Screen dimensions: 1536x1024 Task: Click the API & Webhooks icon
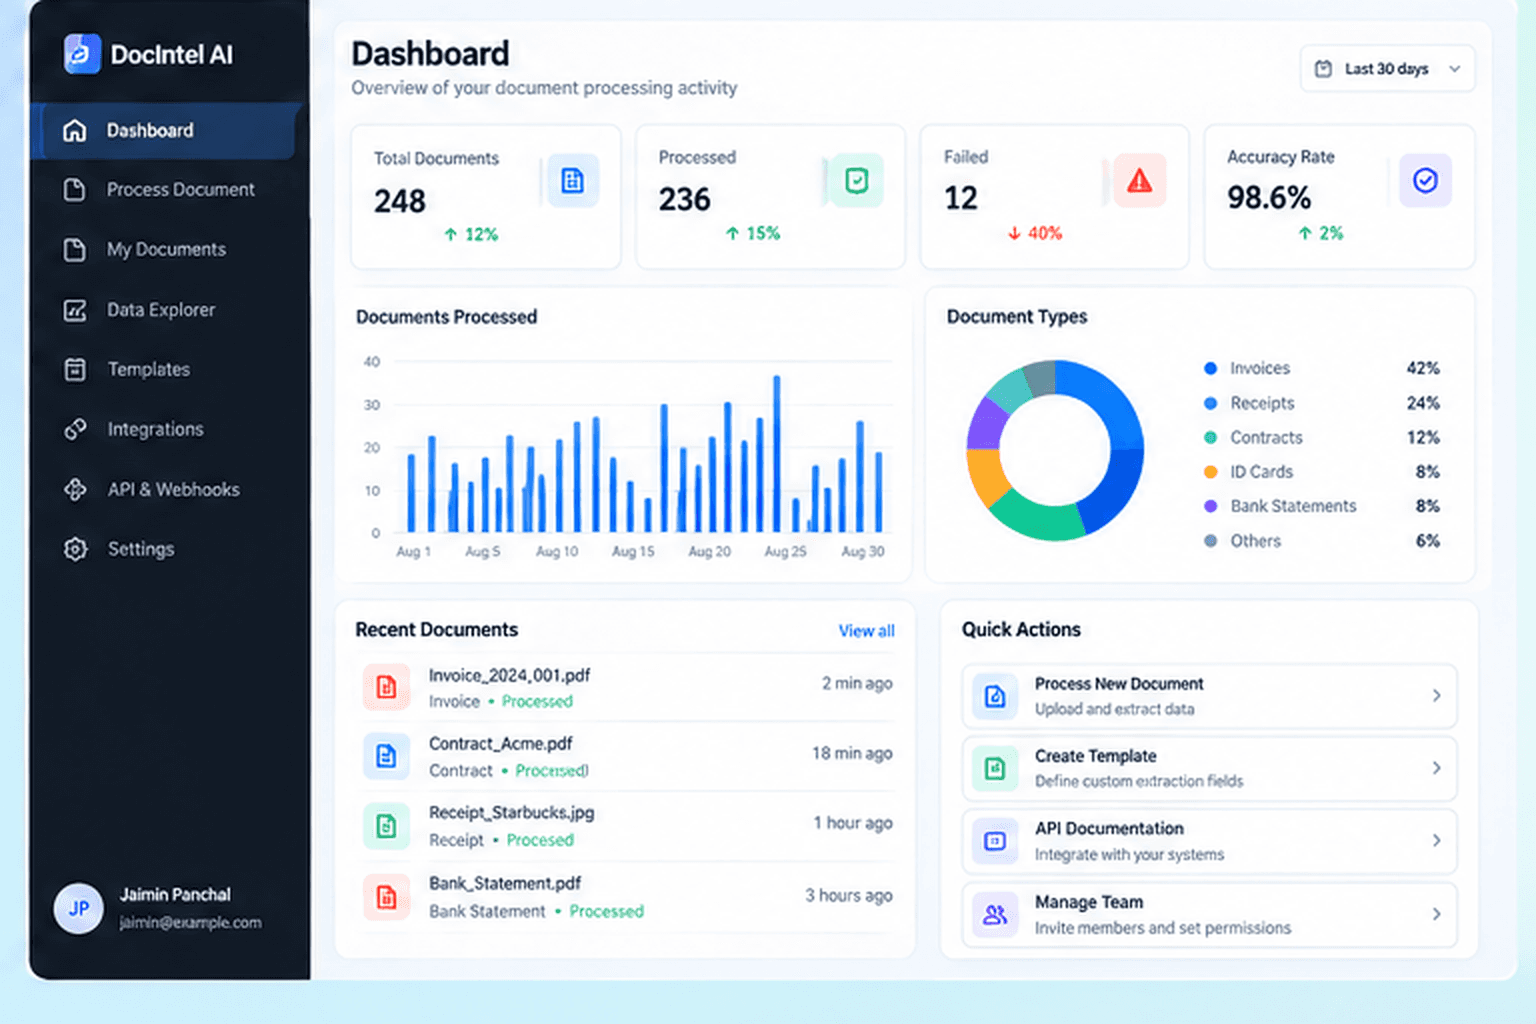[x=75, y=490]
